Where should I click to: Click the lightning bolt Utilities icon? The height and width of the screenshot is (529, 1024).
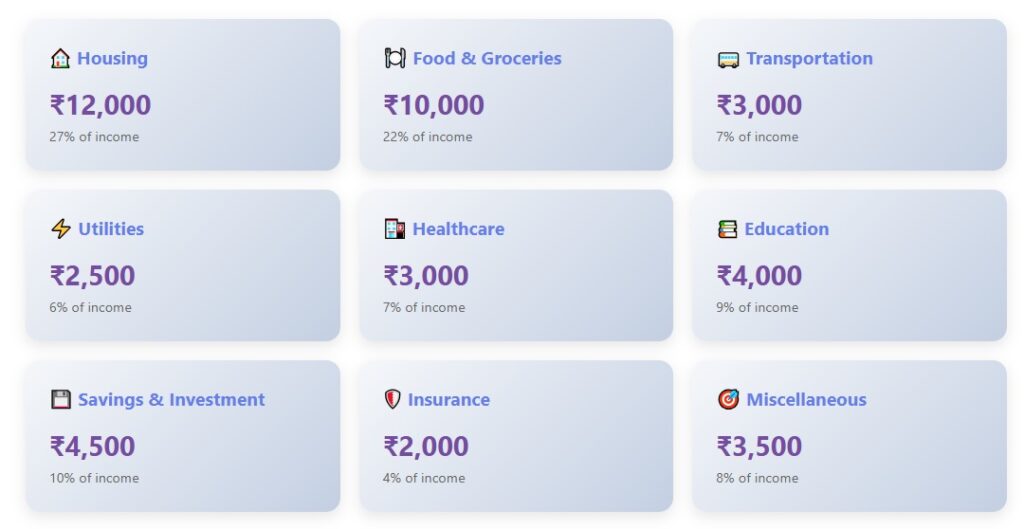point(60,229)
